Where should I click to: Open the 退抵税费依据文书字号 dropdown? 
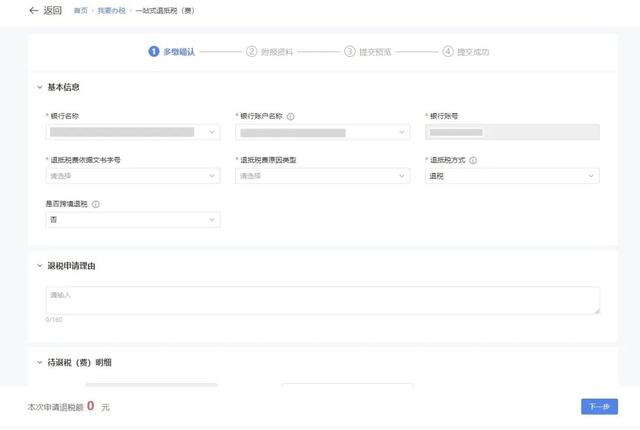[x=133, y=176]
